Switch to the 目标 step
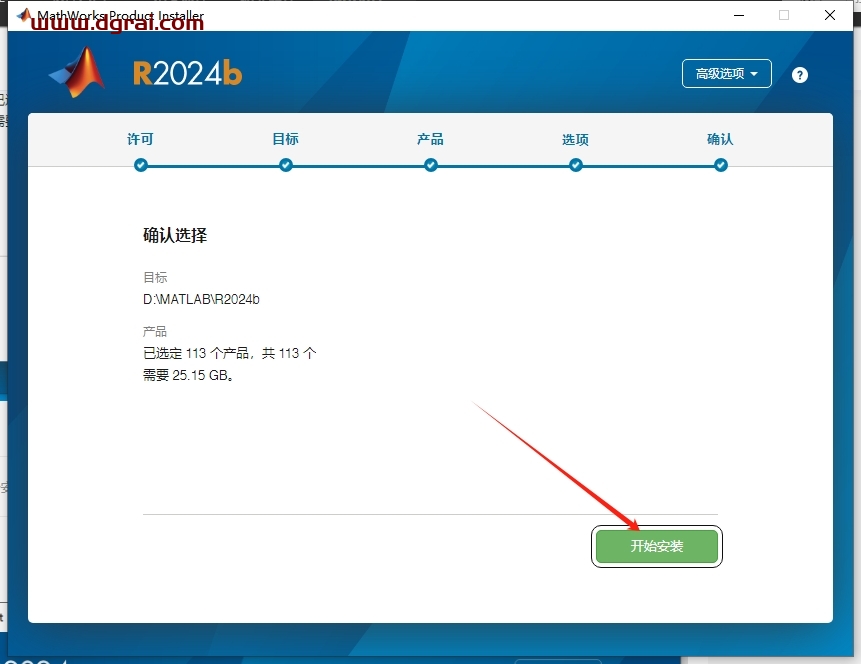The width and height of the screenshot is (861, 664). (285, 141)
